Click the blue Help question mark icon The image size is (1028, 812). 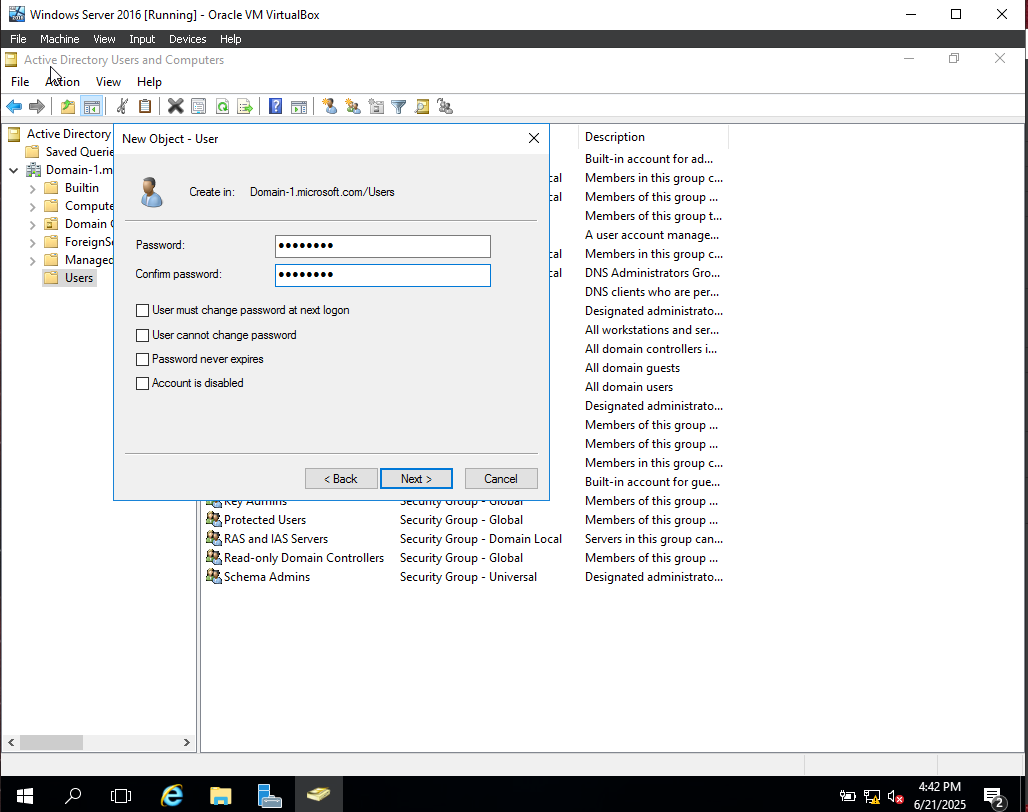[275, 106]
